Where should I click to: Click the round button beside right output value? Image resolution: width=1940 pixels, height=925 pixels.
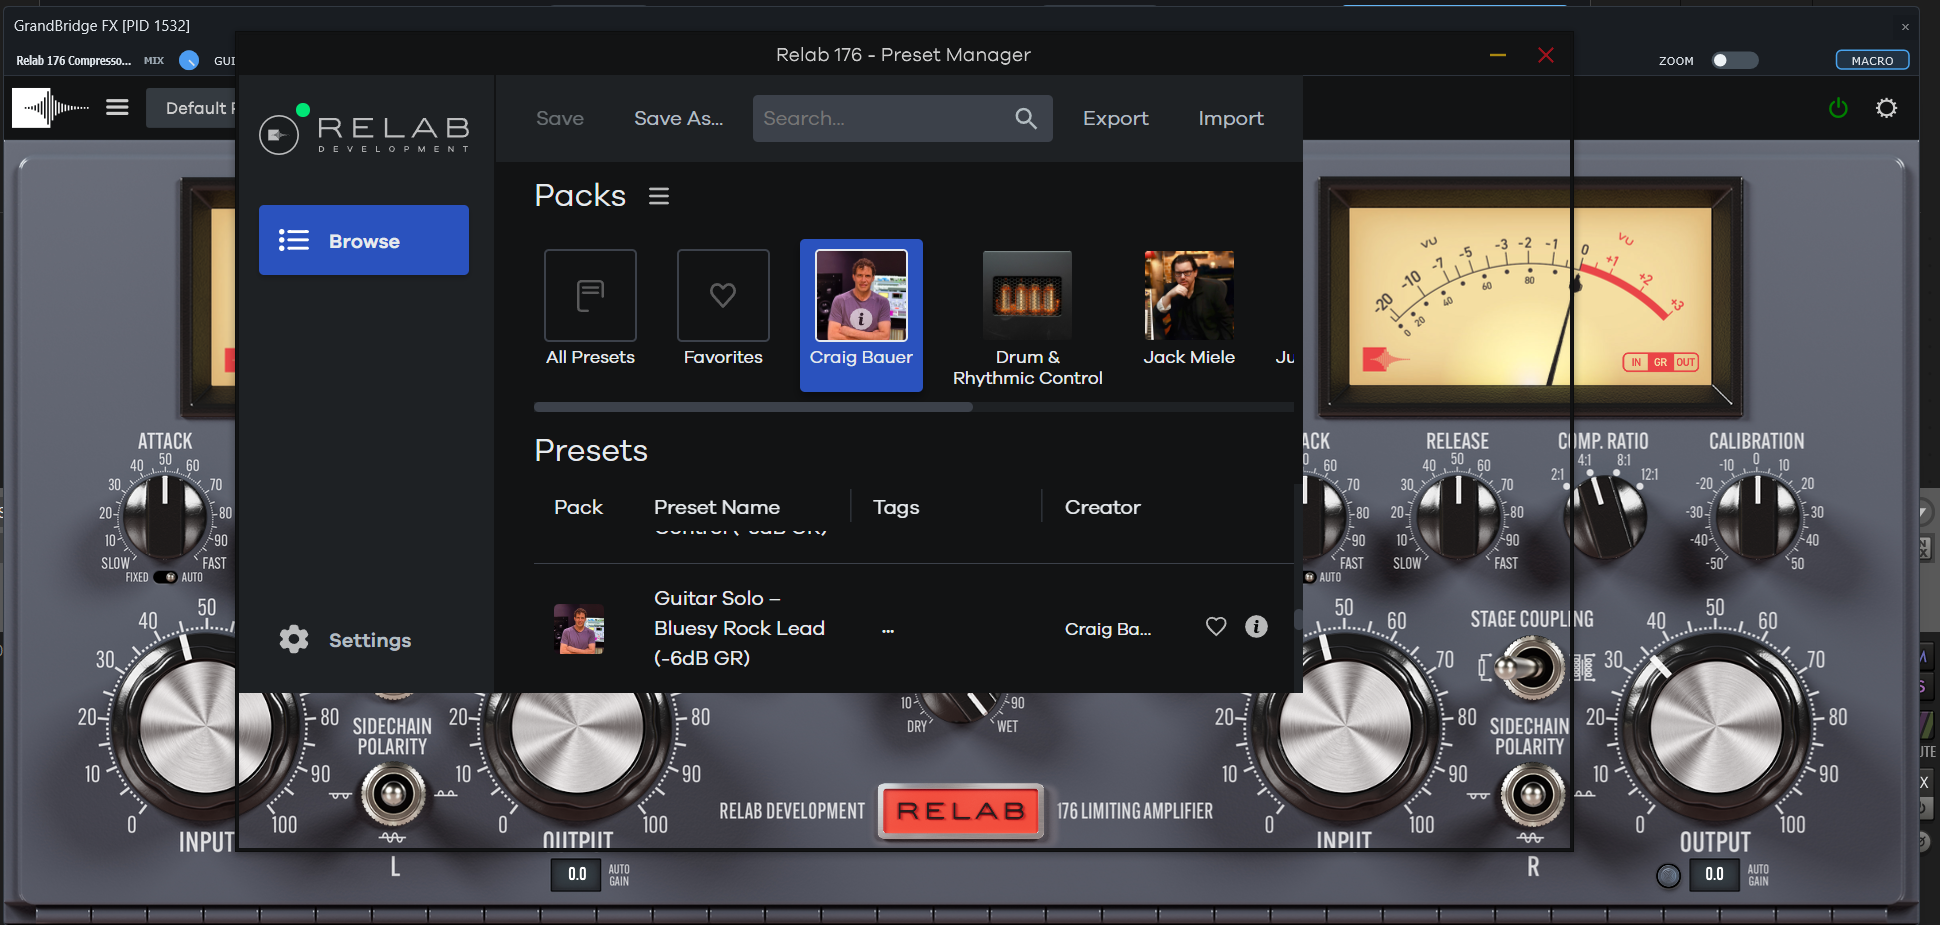(1668, 876)
